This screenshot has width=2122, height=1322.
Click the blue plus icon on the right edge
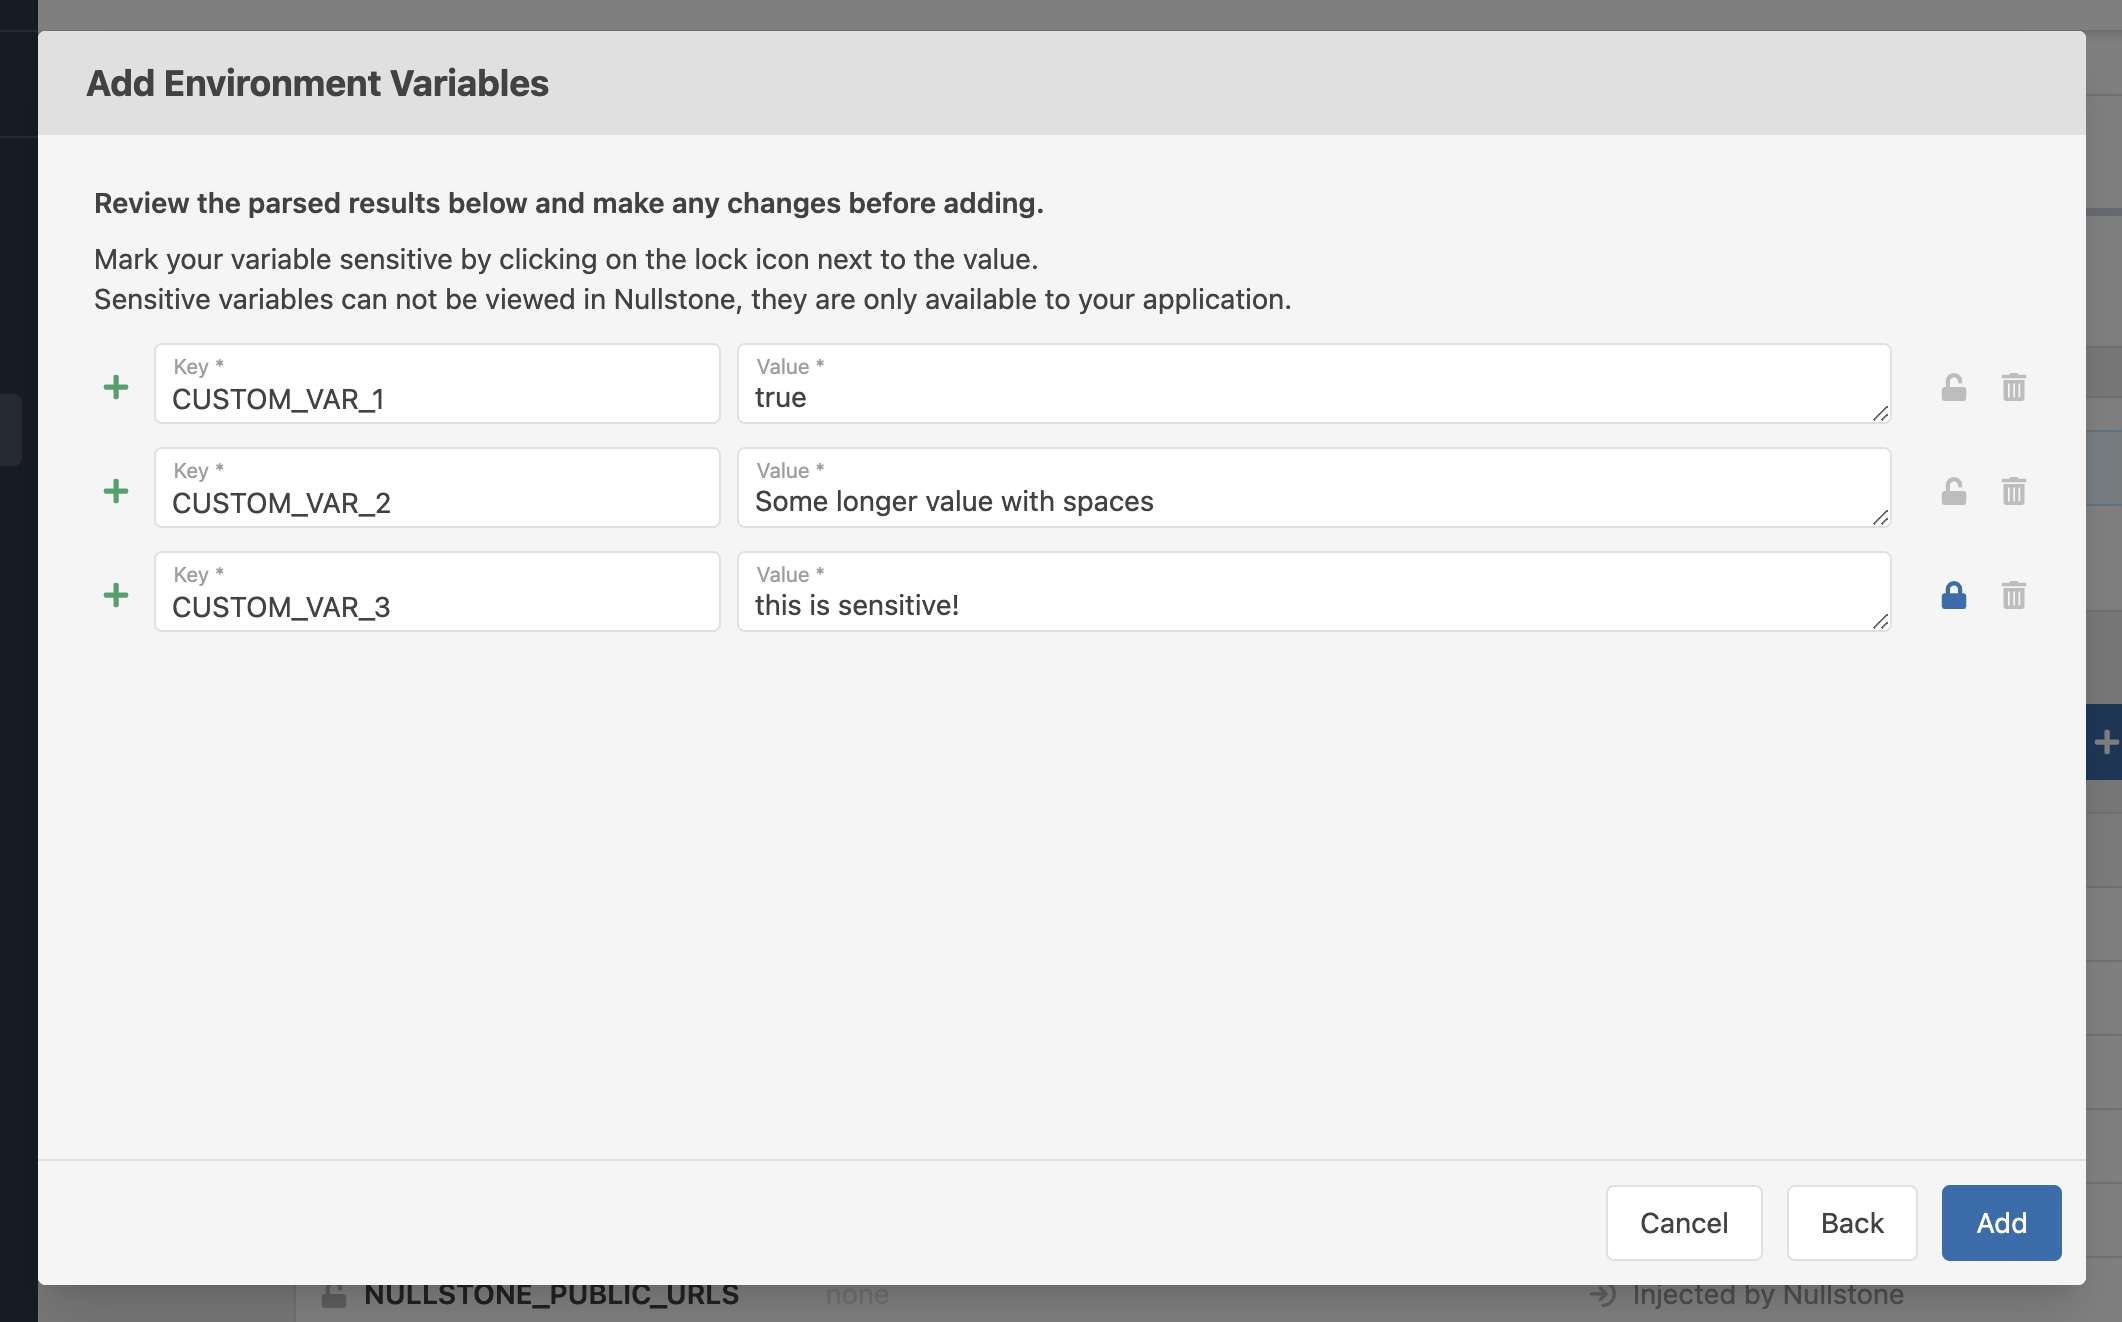coord(2108,741)
